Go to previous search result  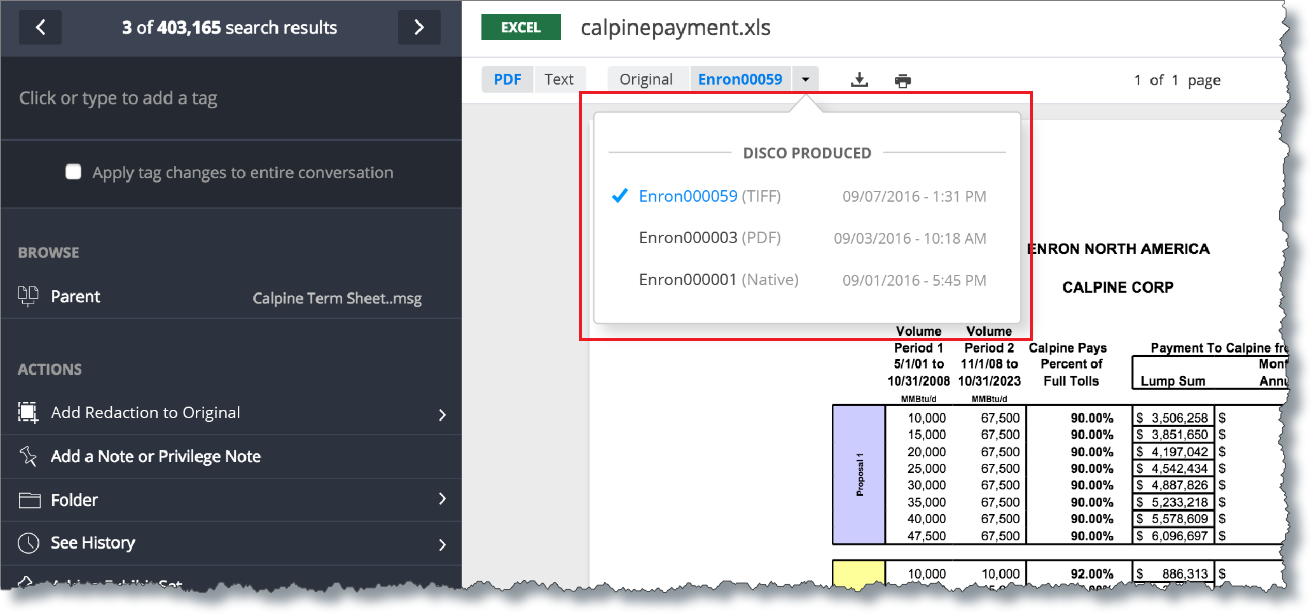pyautogui.click(x=40, y=27)
